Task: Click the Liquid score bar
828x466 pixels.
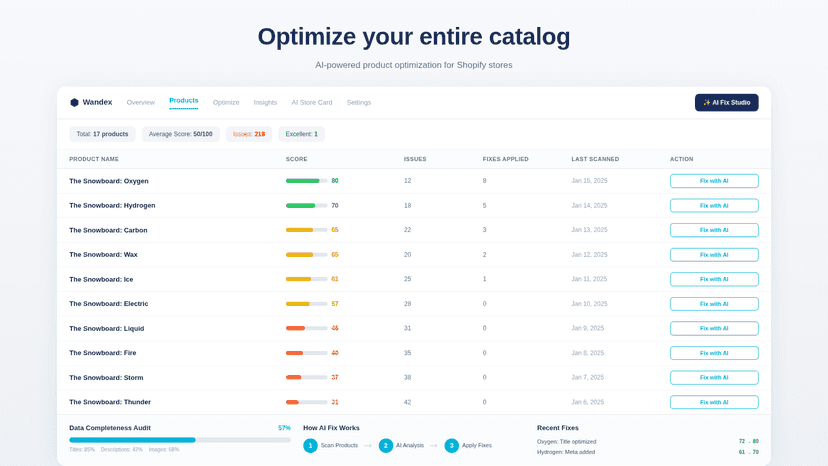Action: coord(306,328)
